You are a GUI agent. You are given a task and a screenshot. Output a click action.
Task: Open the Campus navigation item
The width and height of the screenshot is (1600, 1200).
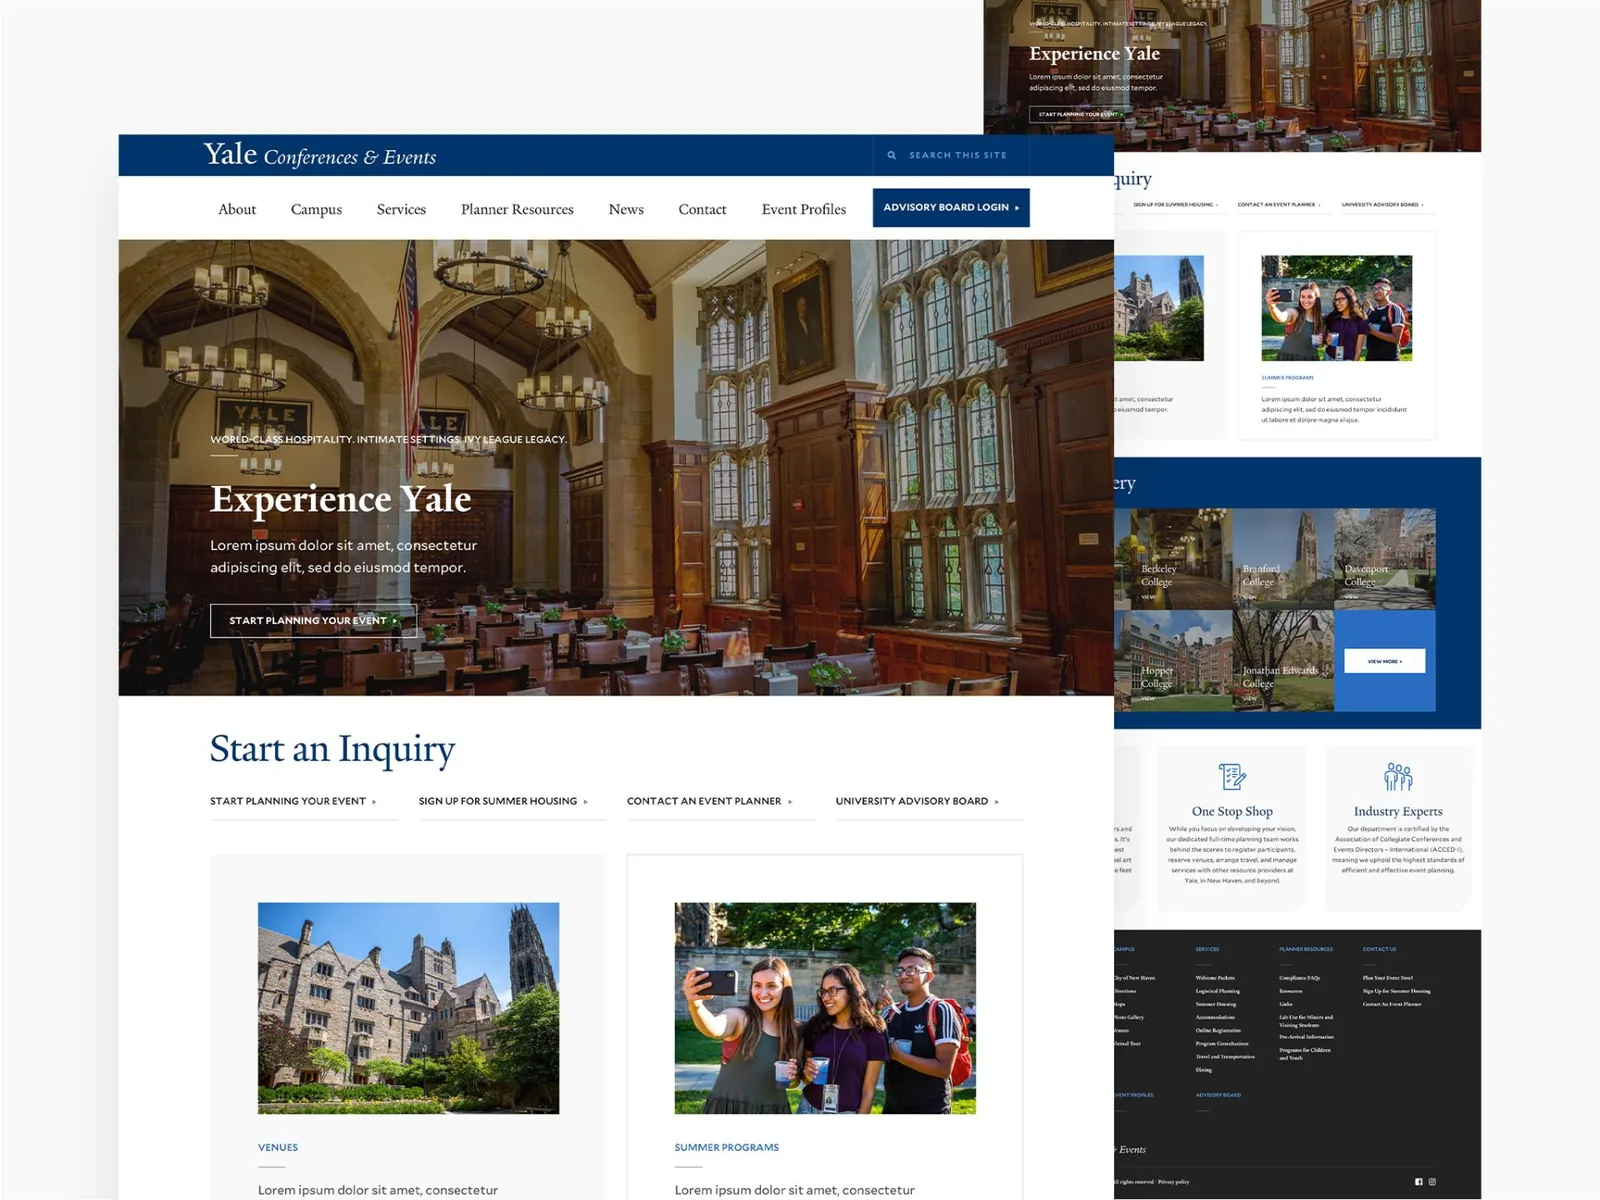click(316, 209)
